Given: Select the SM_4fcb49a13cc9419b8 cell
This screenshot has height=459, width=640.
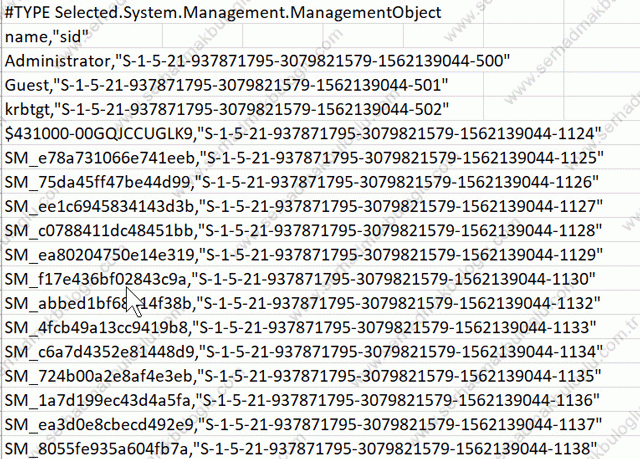Looking at the screenshot, I should click(300, 327).
